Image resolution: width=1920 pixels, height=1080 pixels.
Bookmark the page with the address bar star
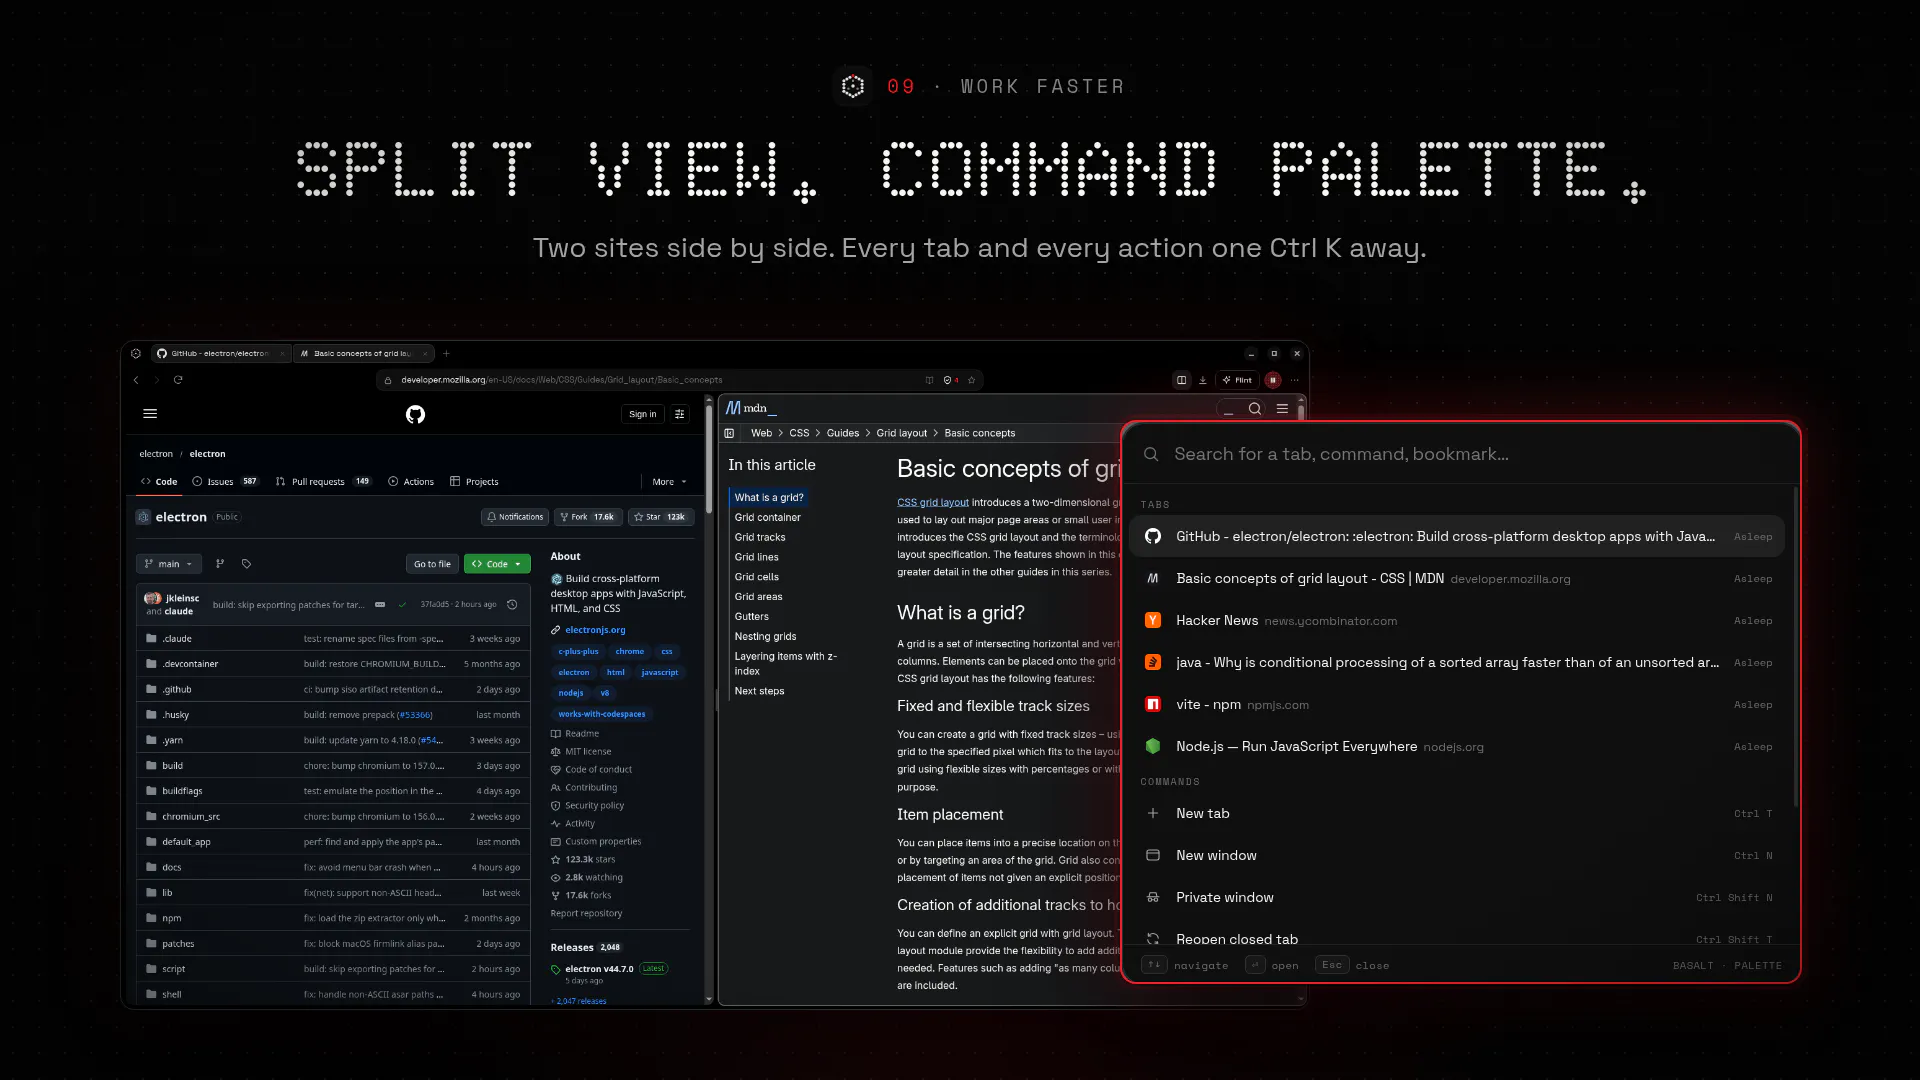coord(971,380)
